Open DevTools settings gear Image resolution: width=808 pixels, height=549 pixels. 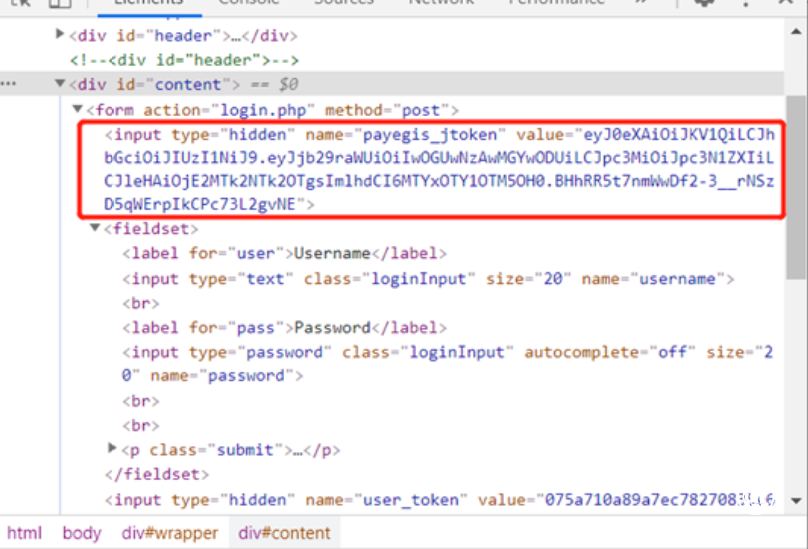705,3
